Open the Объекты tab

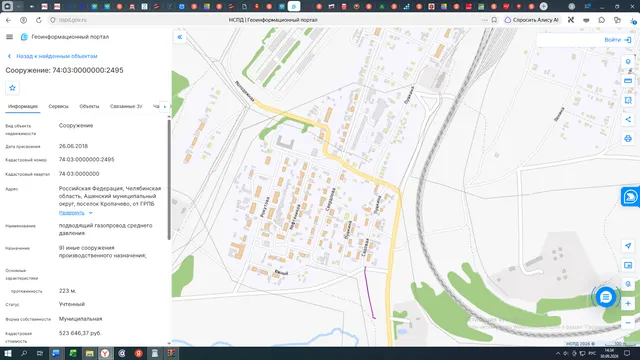pyautogui.click(x=89, y=106)
